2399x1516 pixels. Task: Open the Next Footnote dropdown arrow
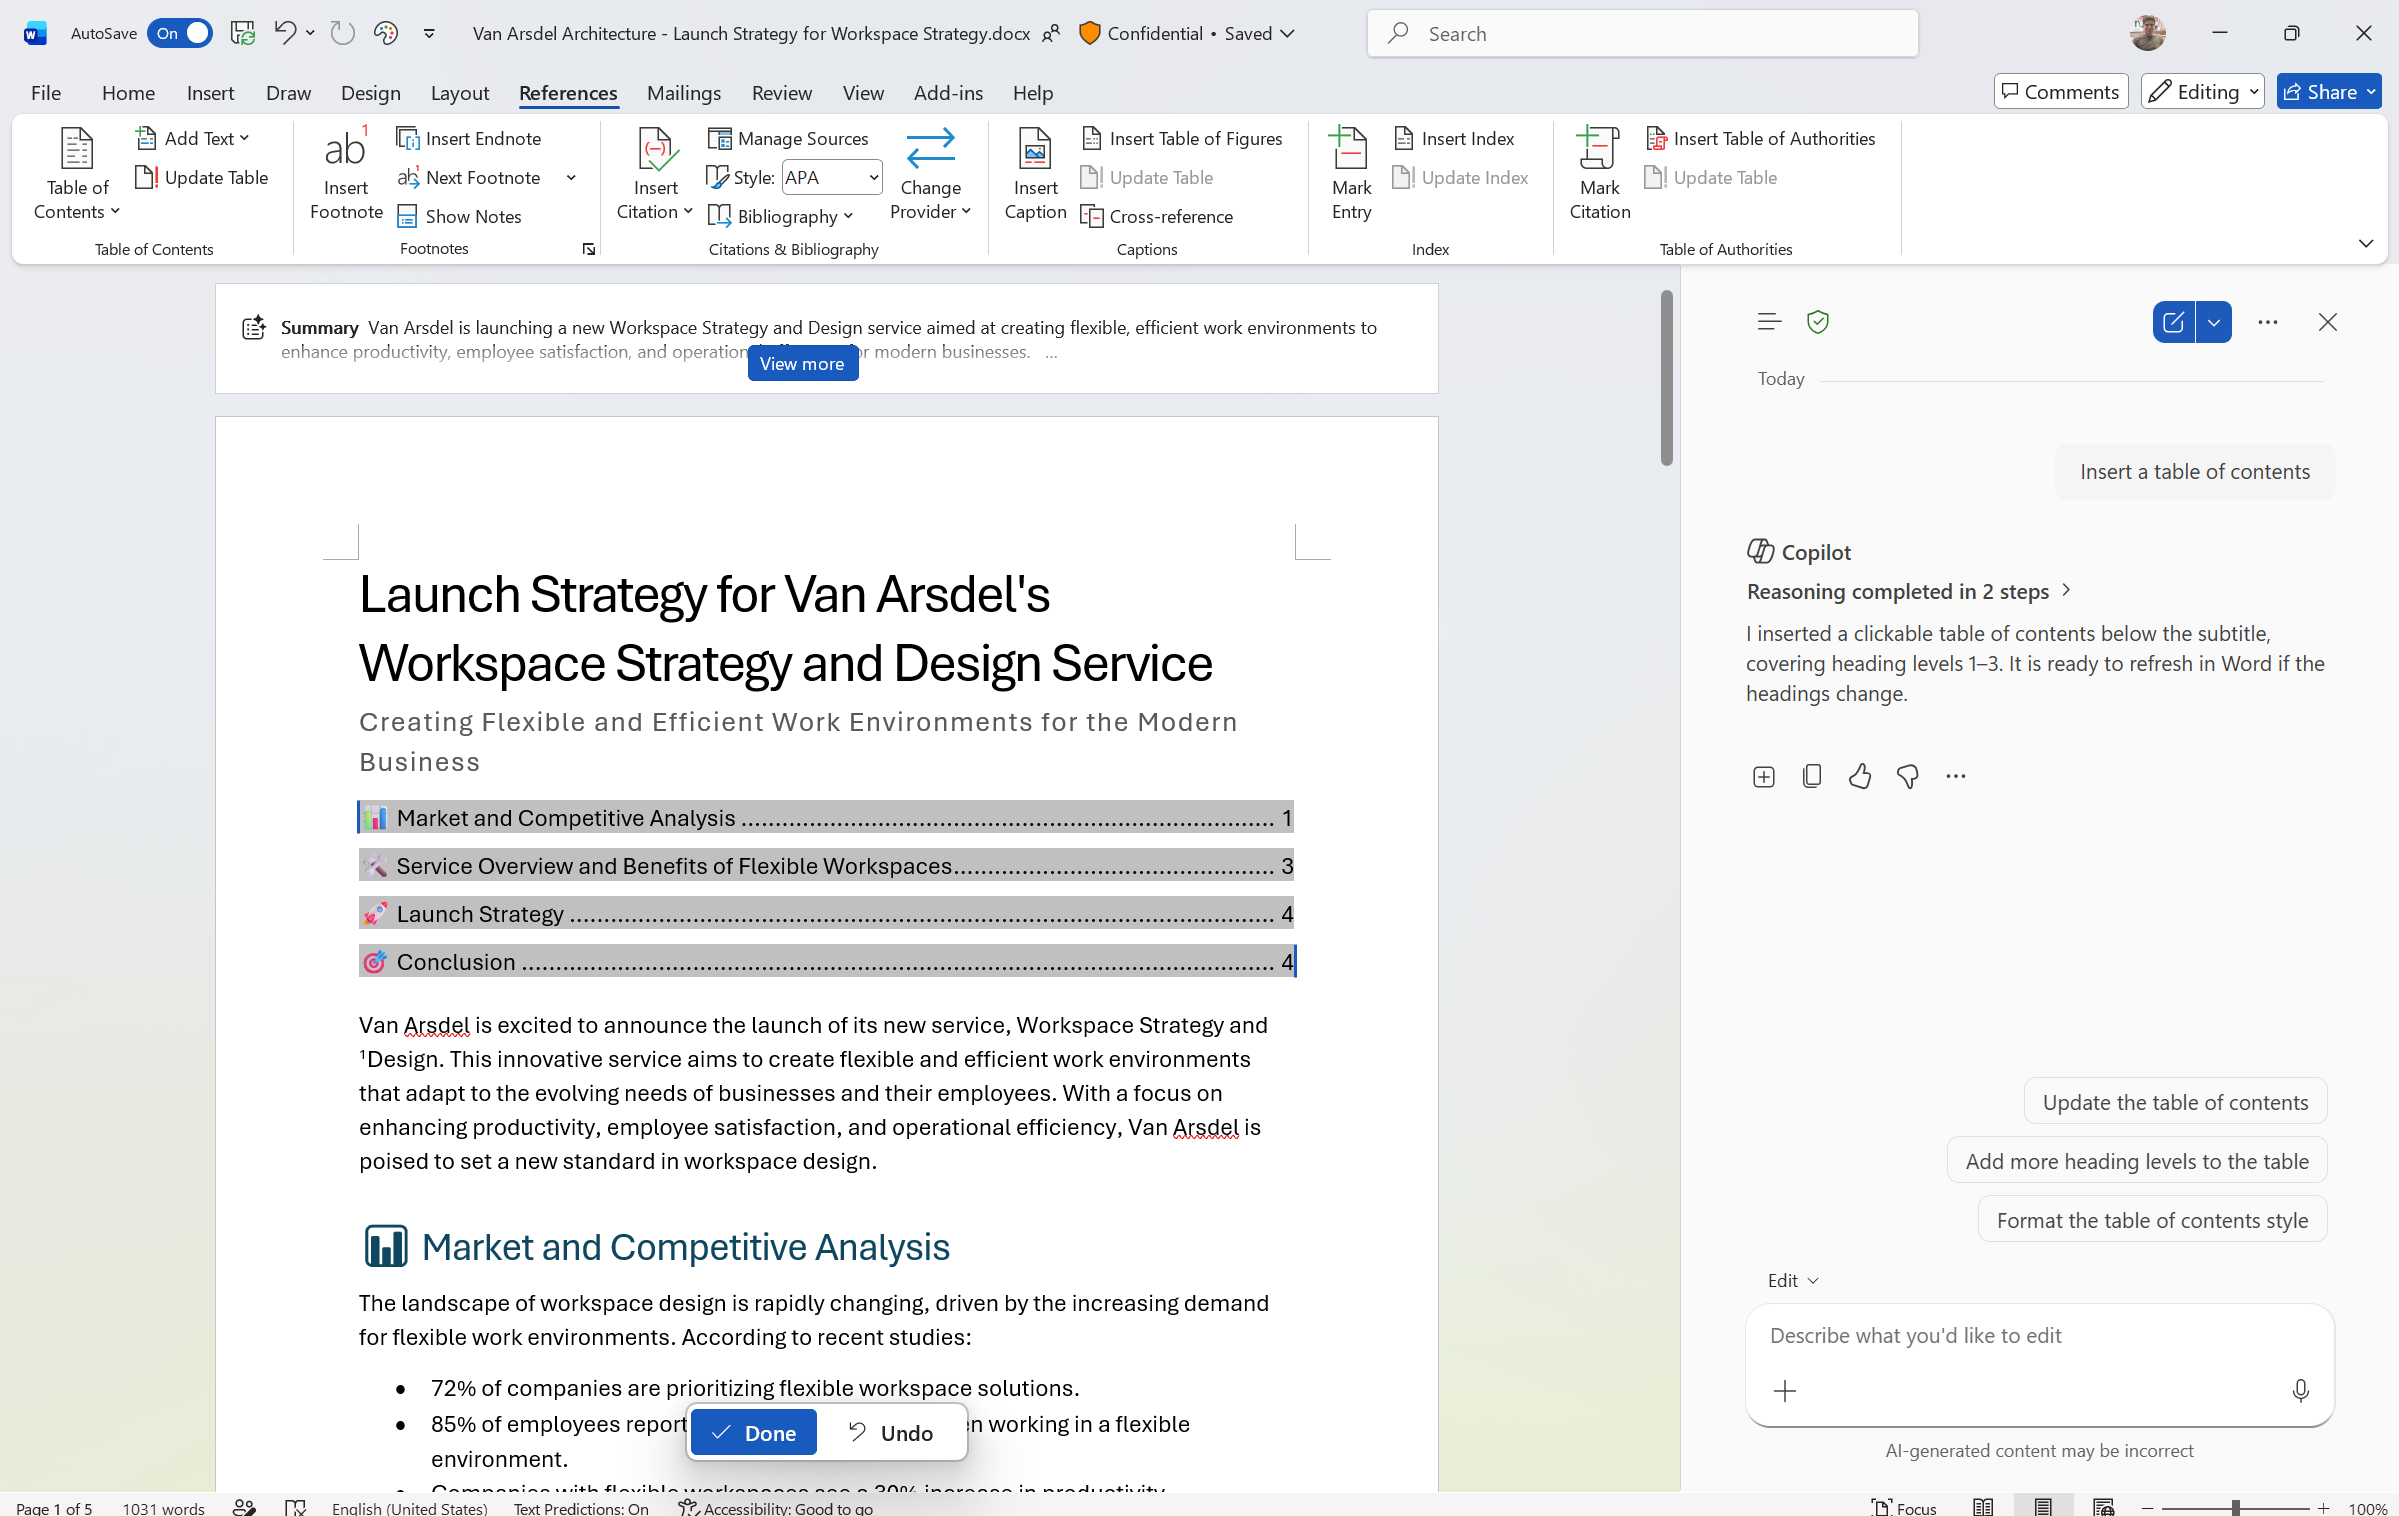coord(571,177)
